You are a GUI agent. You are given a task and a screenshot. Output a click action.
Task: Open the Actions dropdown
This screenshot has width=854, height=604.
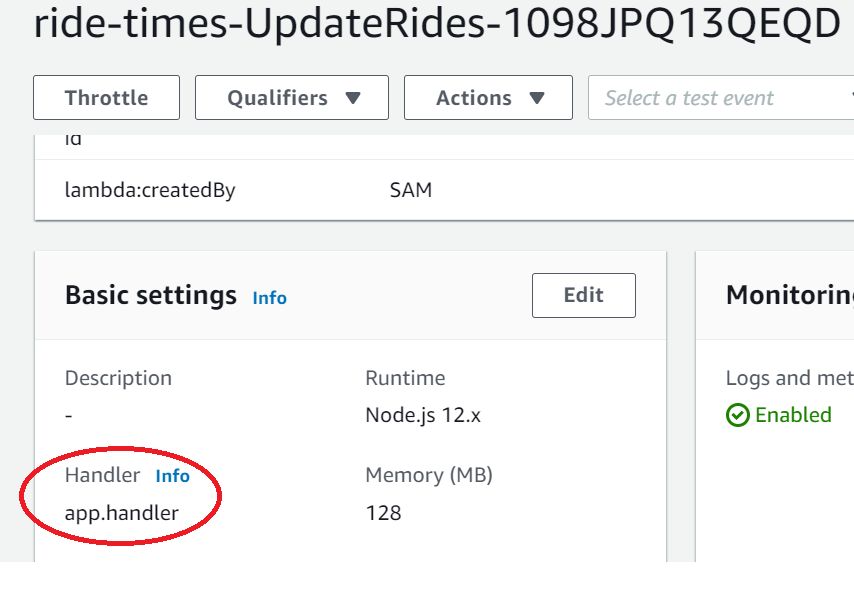point(488,97)
